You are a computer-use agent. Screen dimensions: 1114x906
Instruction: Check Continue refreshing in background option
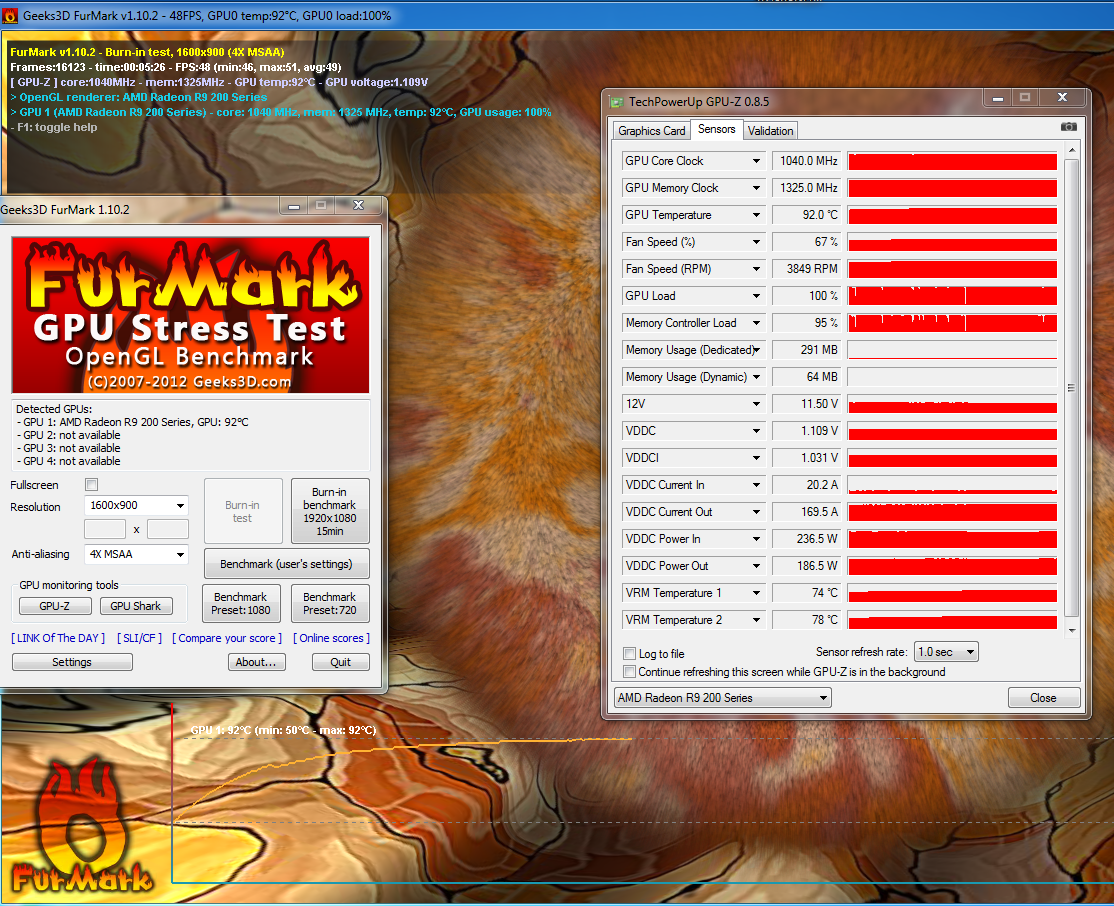[629, 672]
